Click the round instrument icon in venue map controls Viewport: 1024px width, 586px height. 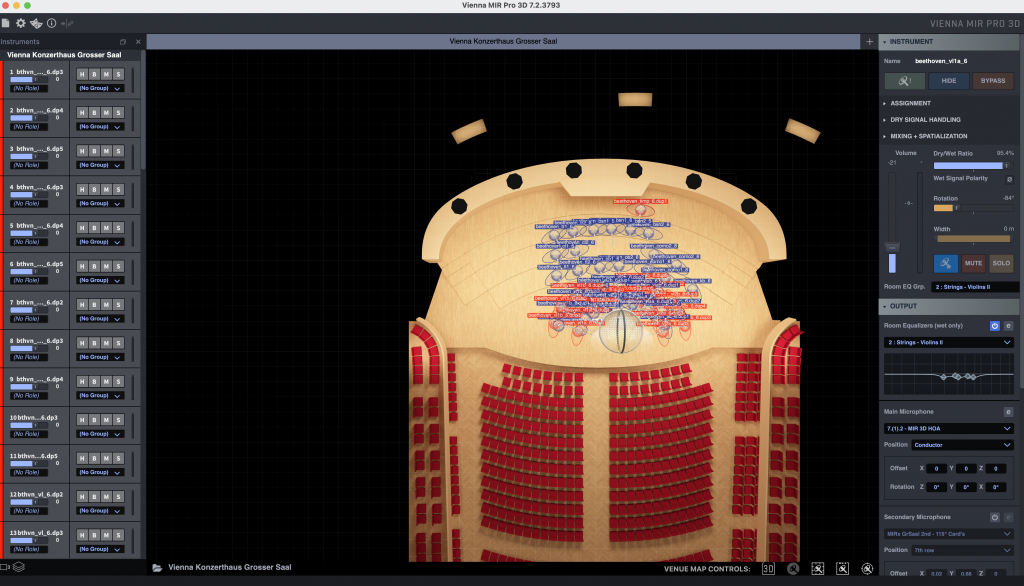[x=793, y=569]
